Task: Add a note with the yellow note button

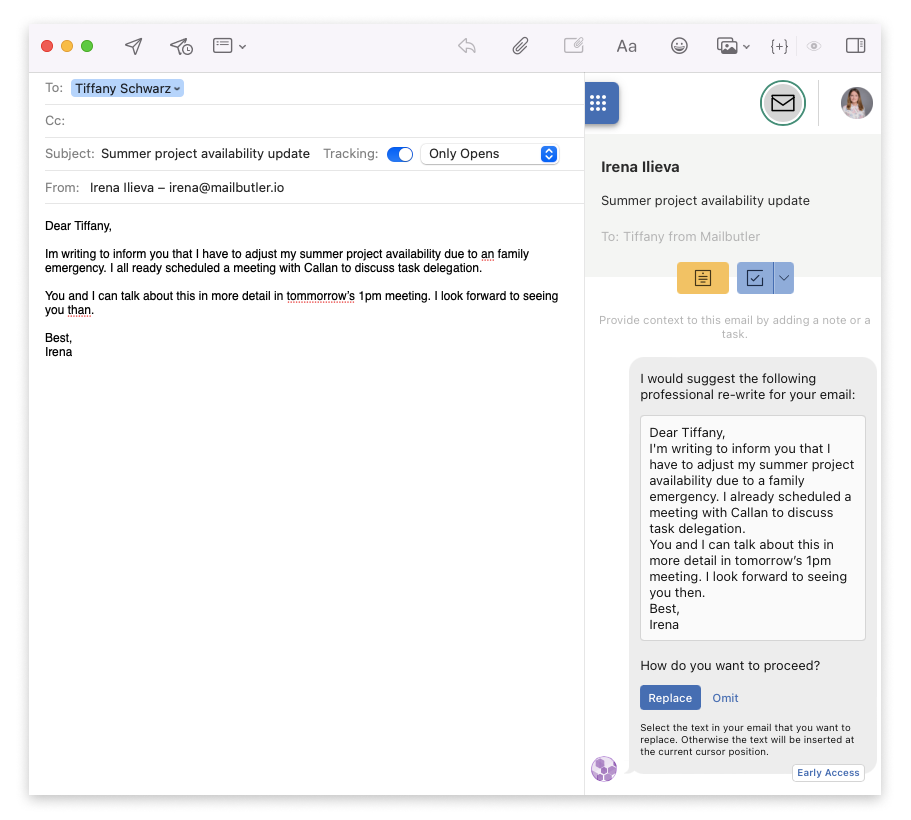Action: [x=702, y=278]
